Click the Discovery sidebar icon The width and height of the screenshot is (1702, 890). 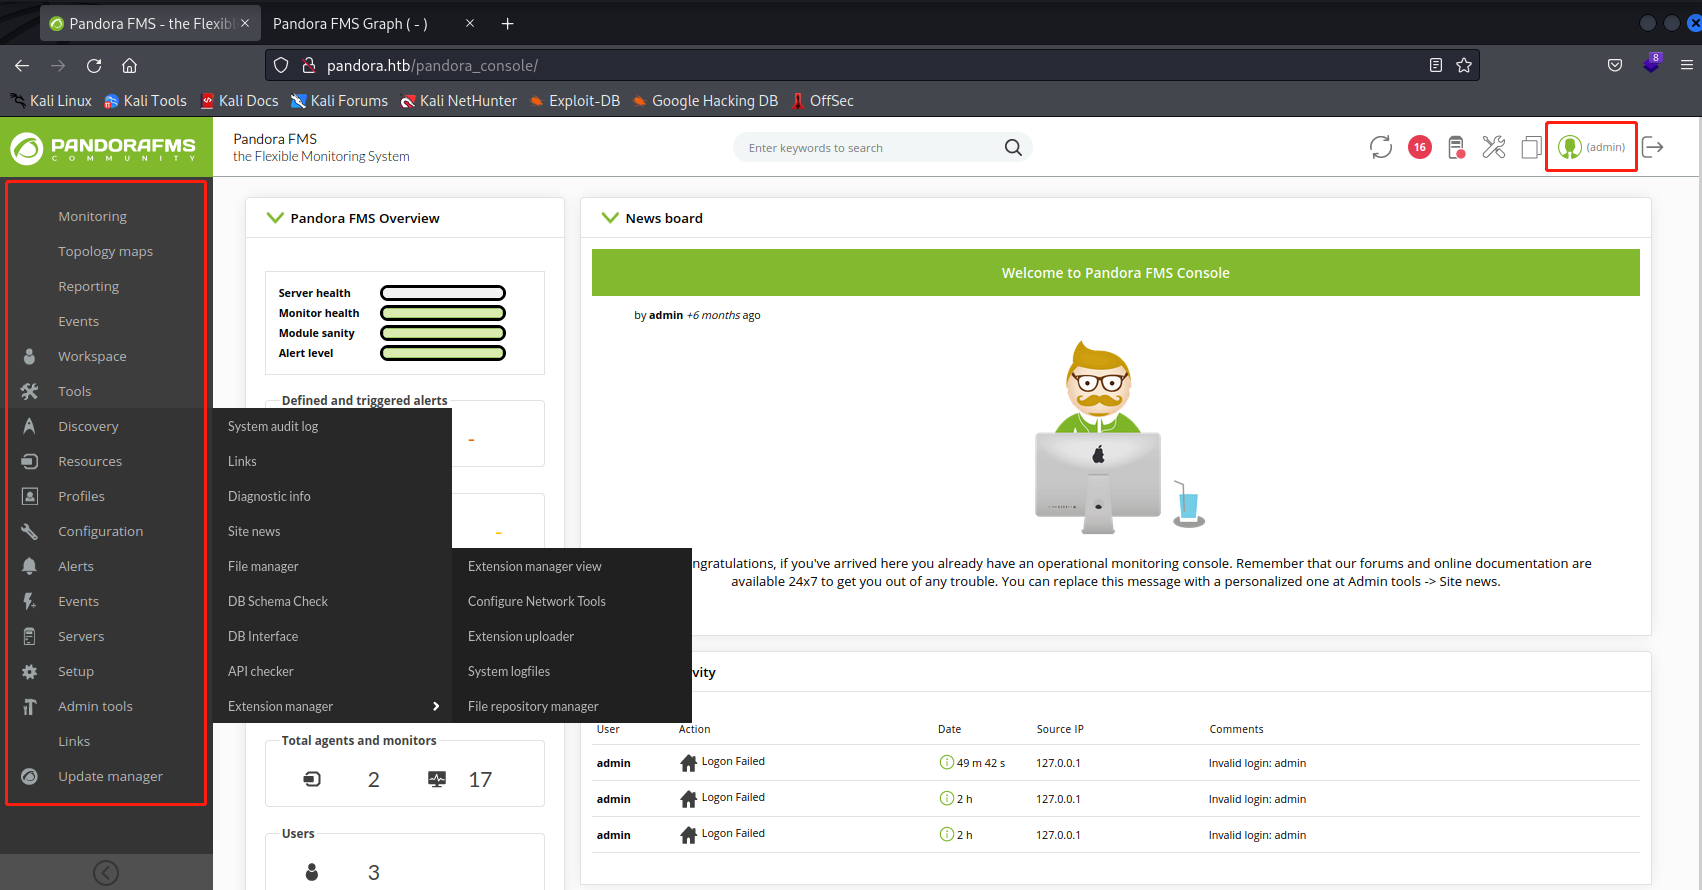30,426
